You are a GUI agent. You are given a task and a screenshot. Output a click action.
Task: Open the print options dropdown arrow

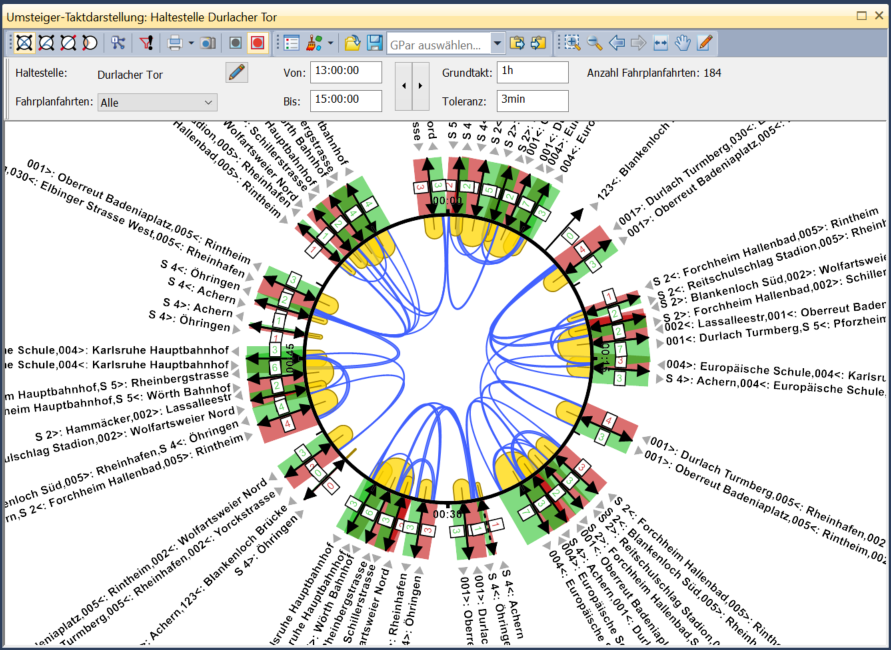click(190, 43)
